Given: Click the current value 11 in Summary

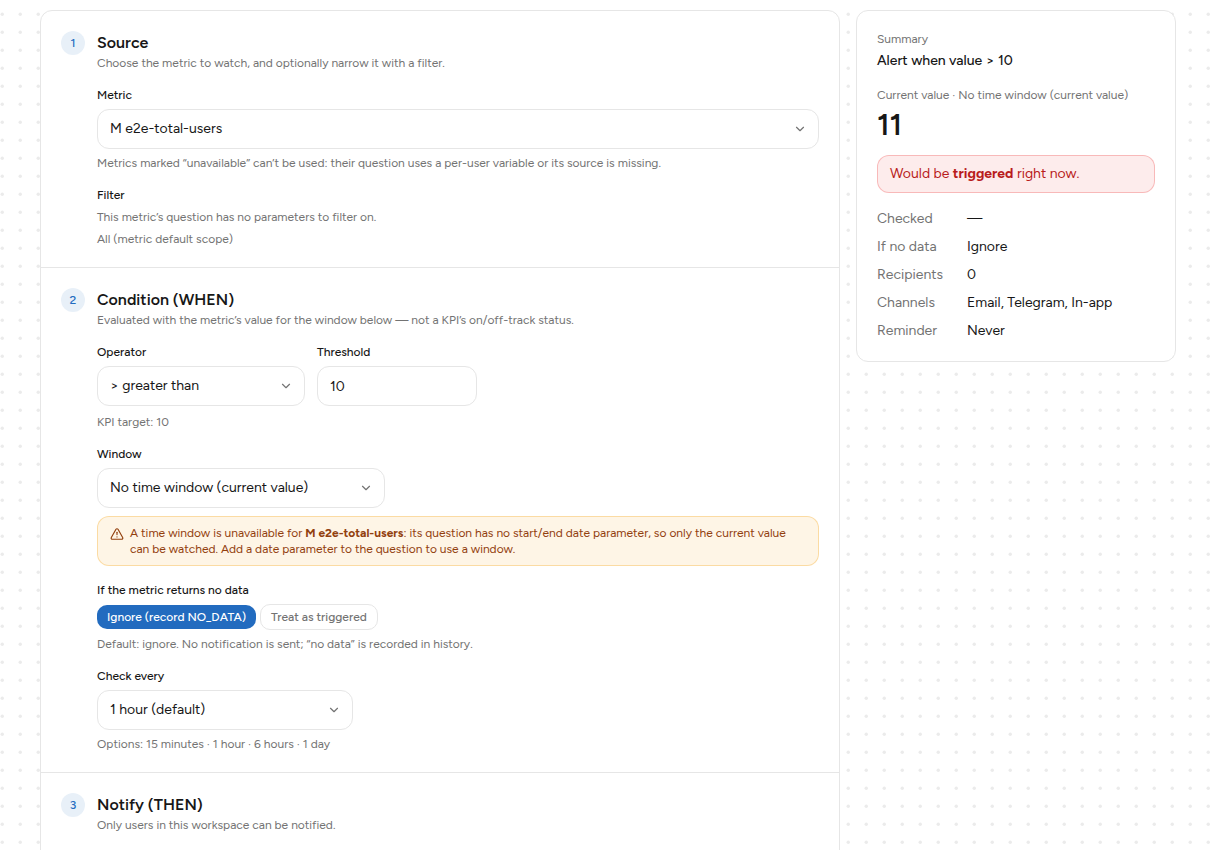Looking at the screenshot, I should 889,125.
